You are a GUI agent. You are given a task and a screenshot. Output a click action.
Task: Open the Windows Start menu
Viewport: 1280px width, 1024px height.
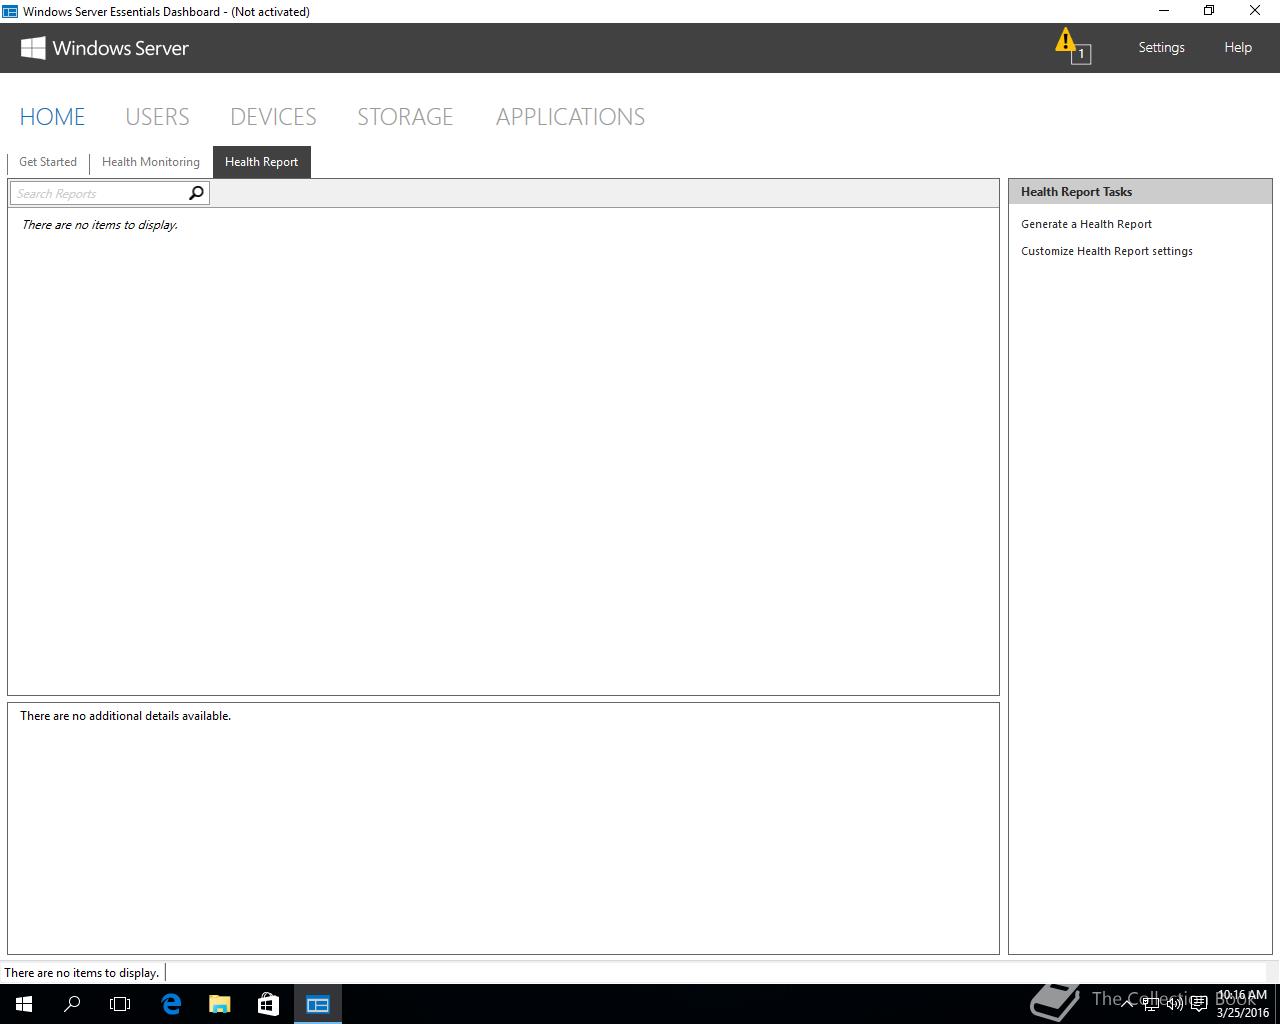(x=24, y=1004)
